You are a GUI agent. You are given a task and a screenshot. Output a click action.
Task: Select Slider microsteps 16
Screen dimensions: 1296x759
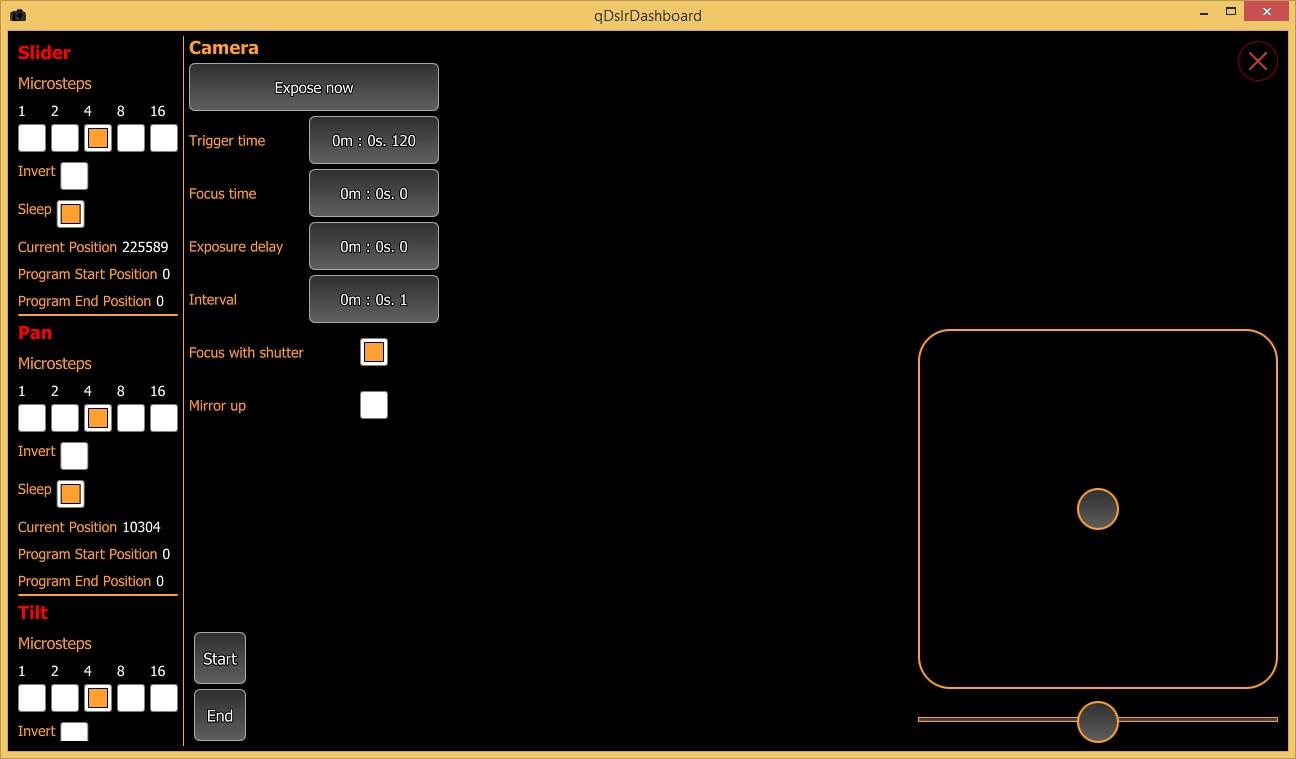point(164,138)
